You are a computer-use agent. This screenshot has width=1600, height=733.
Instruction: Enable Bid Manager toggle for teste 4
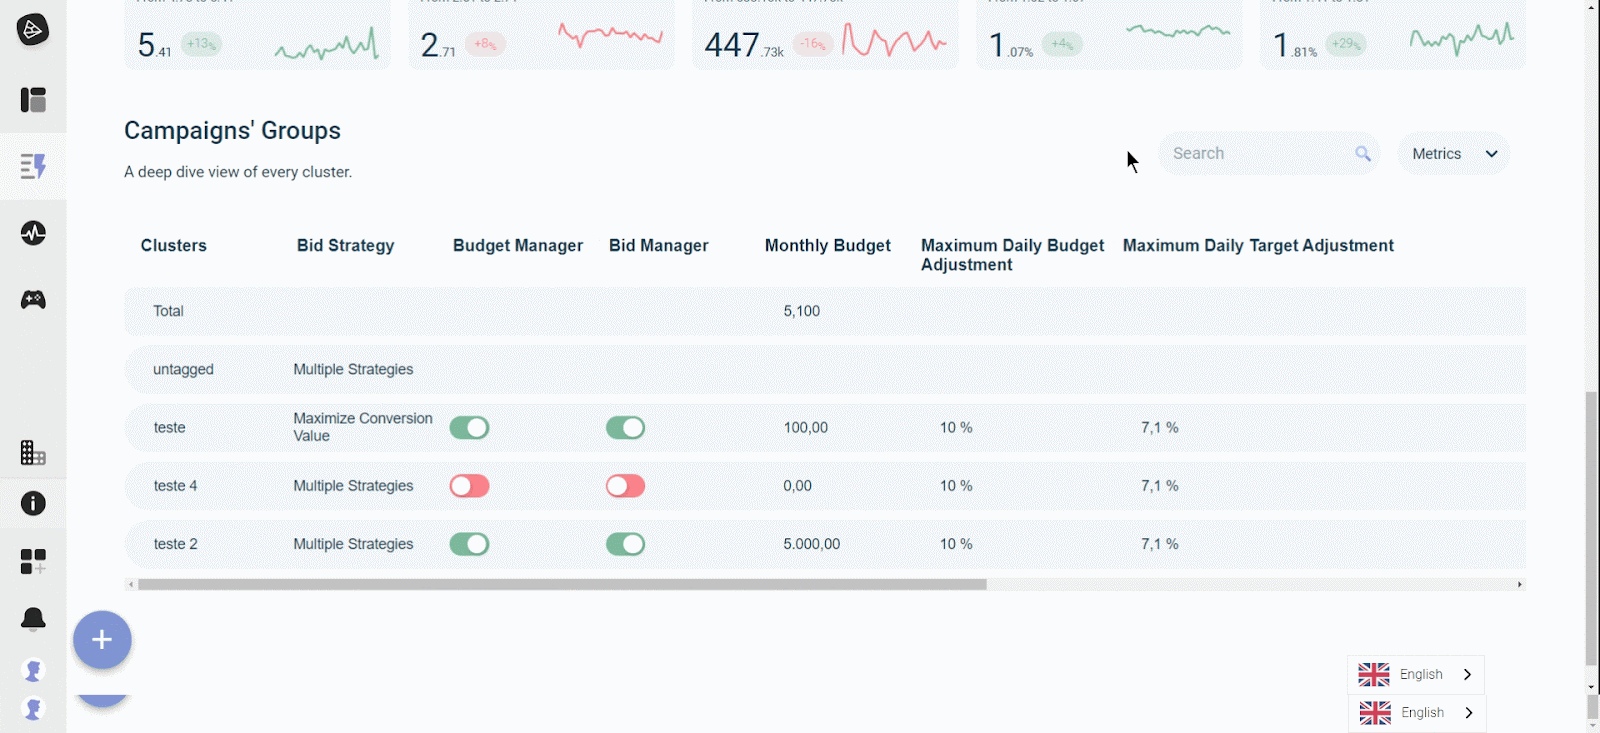tap(625, 486)
